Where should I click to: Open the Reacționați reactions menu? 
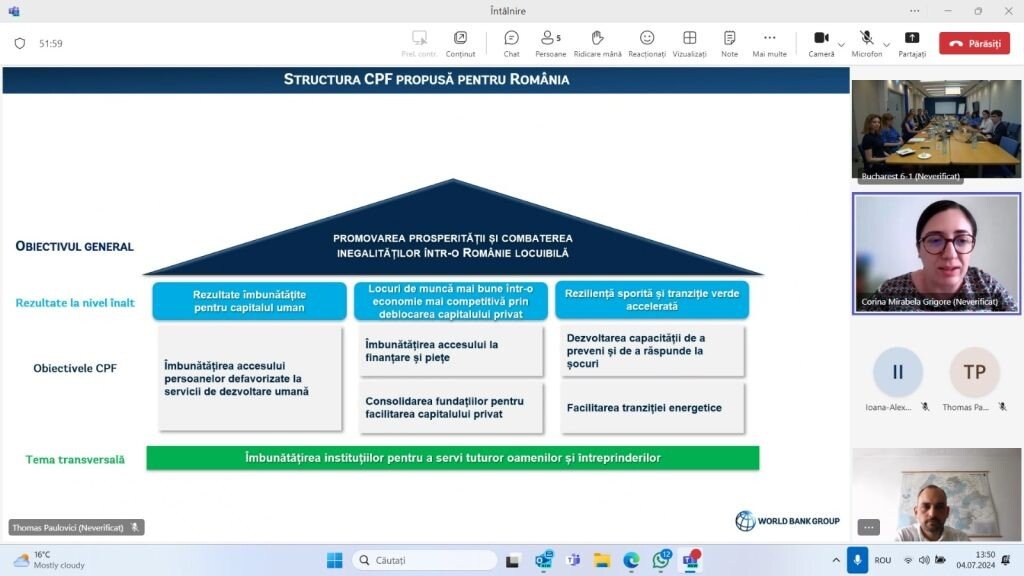click(x=647, y=43)
